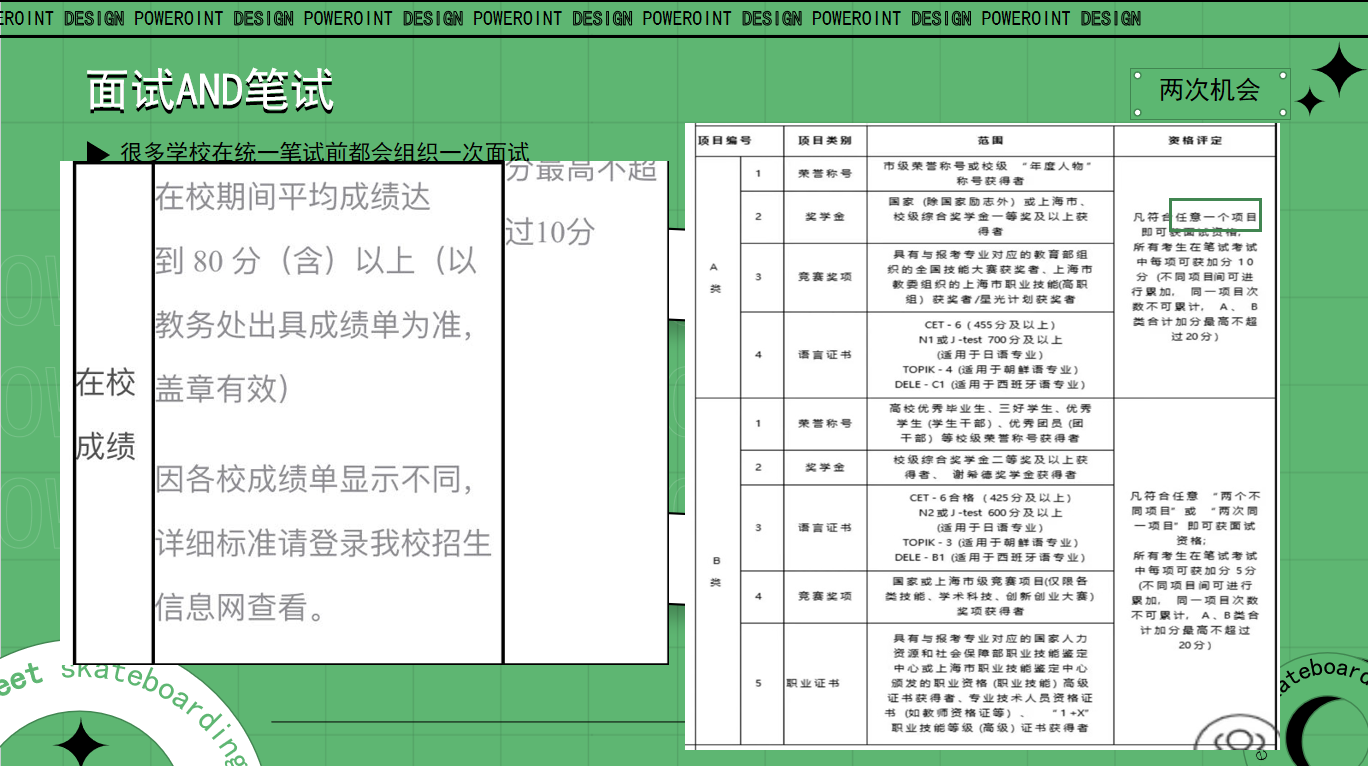Click the 职业证书 row label
Image resolution: width=1368 pixels, height=766 pixels.
click(x=824, y=684)
